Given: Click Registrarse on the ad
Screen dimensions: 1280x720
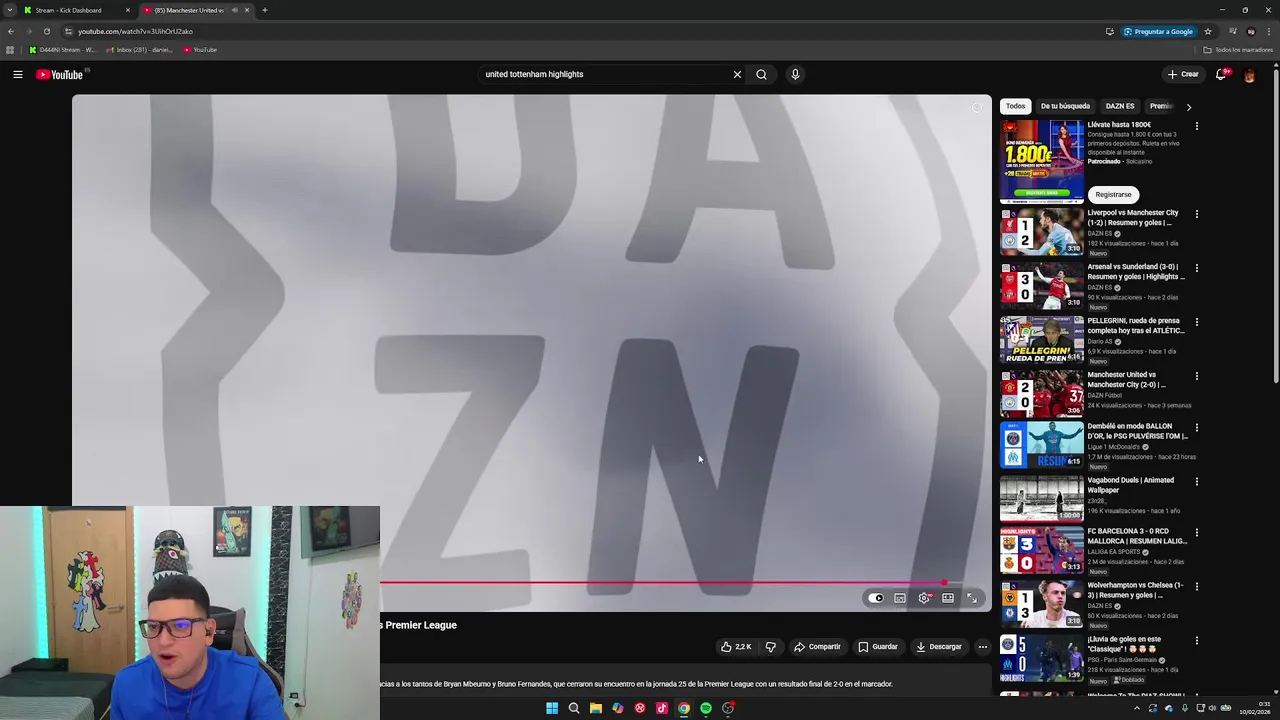Looking at the screenshot, I should coord(1113,195).
